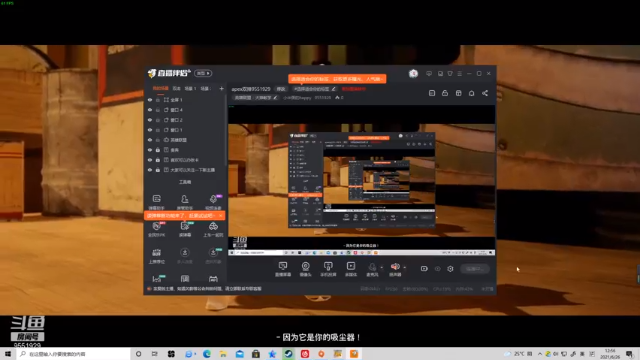Hide the 窗口 4 source layer
Image resolution: width=640 pixels, height=360 pixels.
point(150,110)
